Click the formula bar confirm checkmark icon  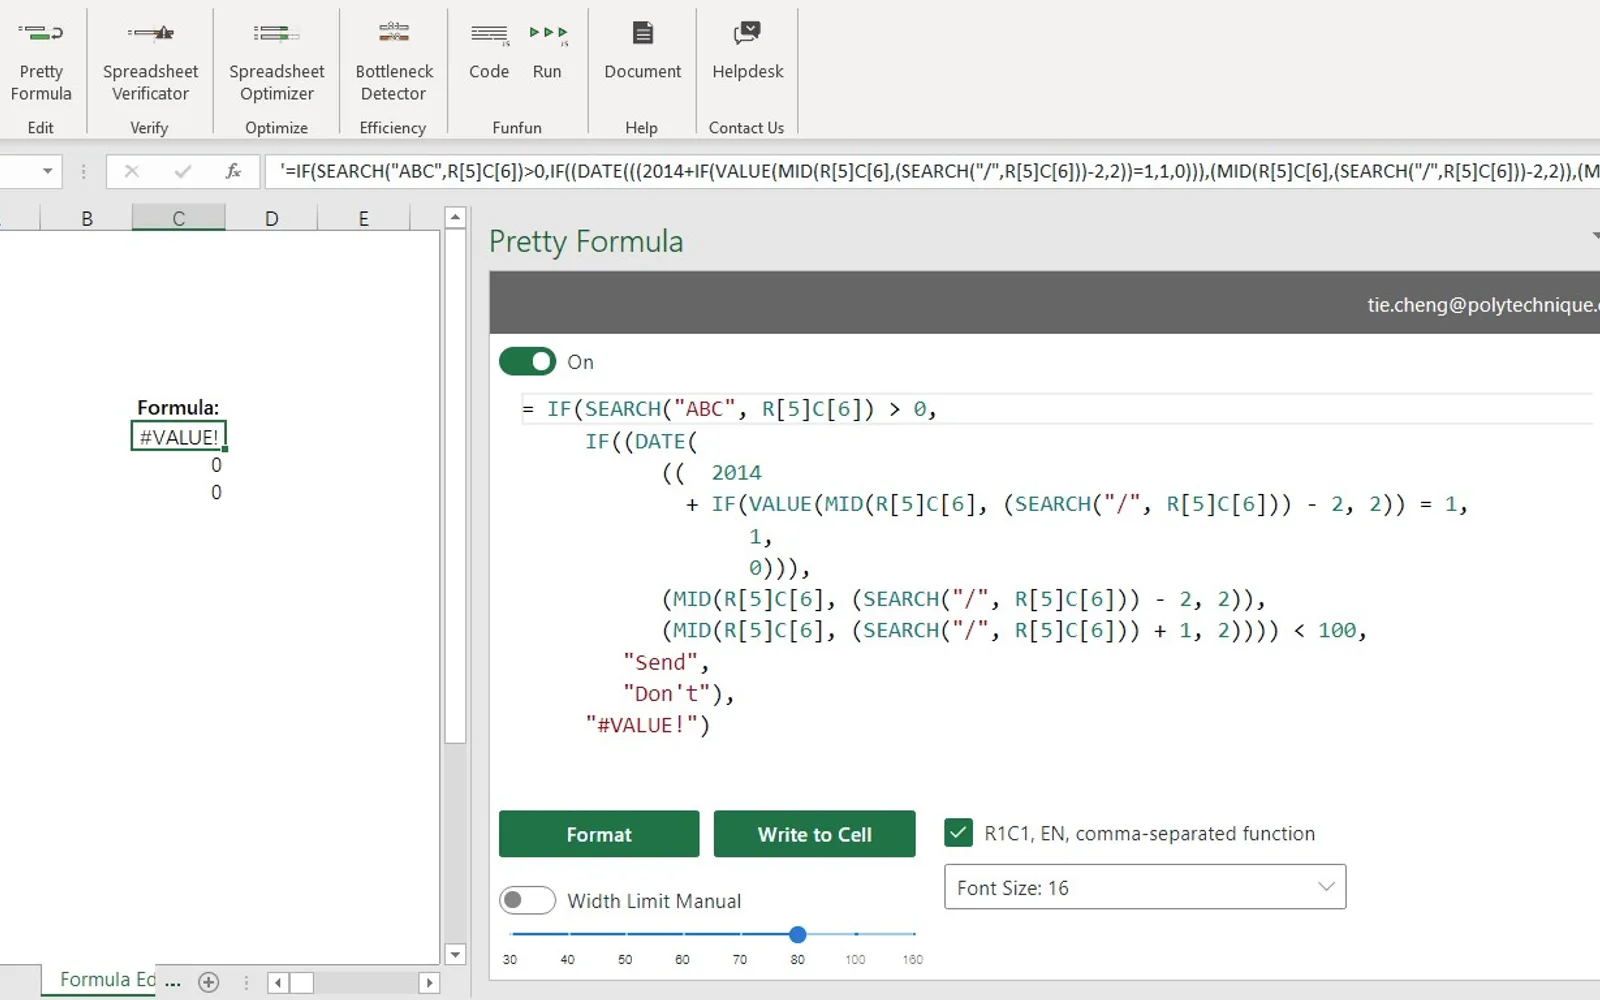(x=182, y=172)
